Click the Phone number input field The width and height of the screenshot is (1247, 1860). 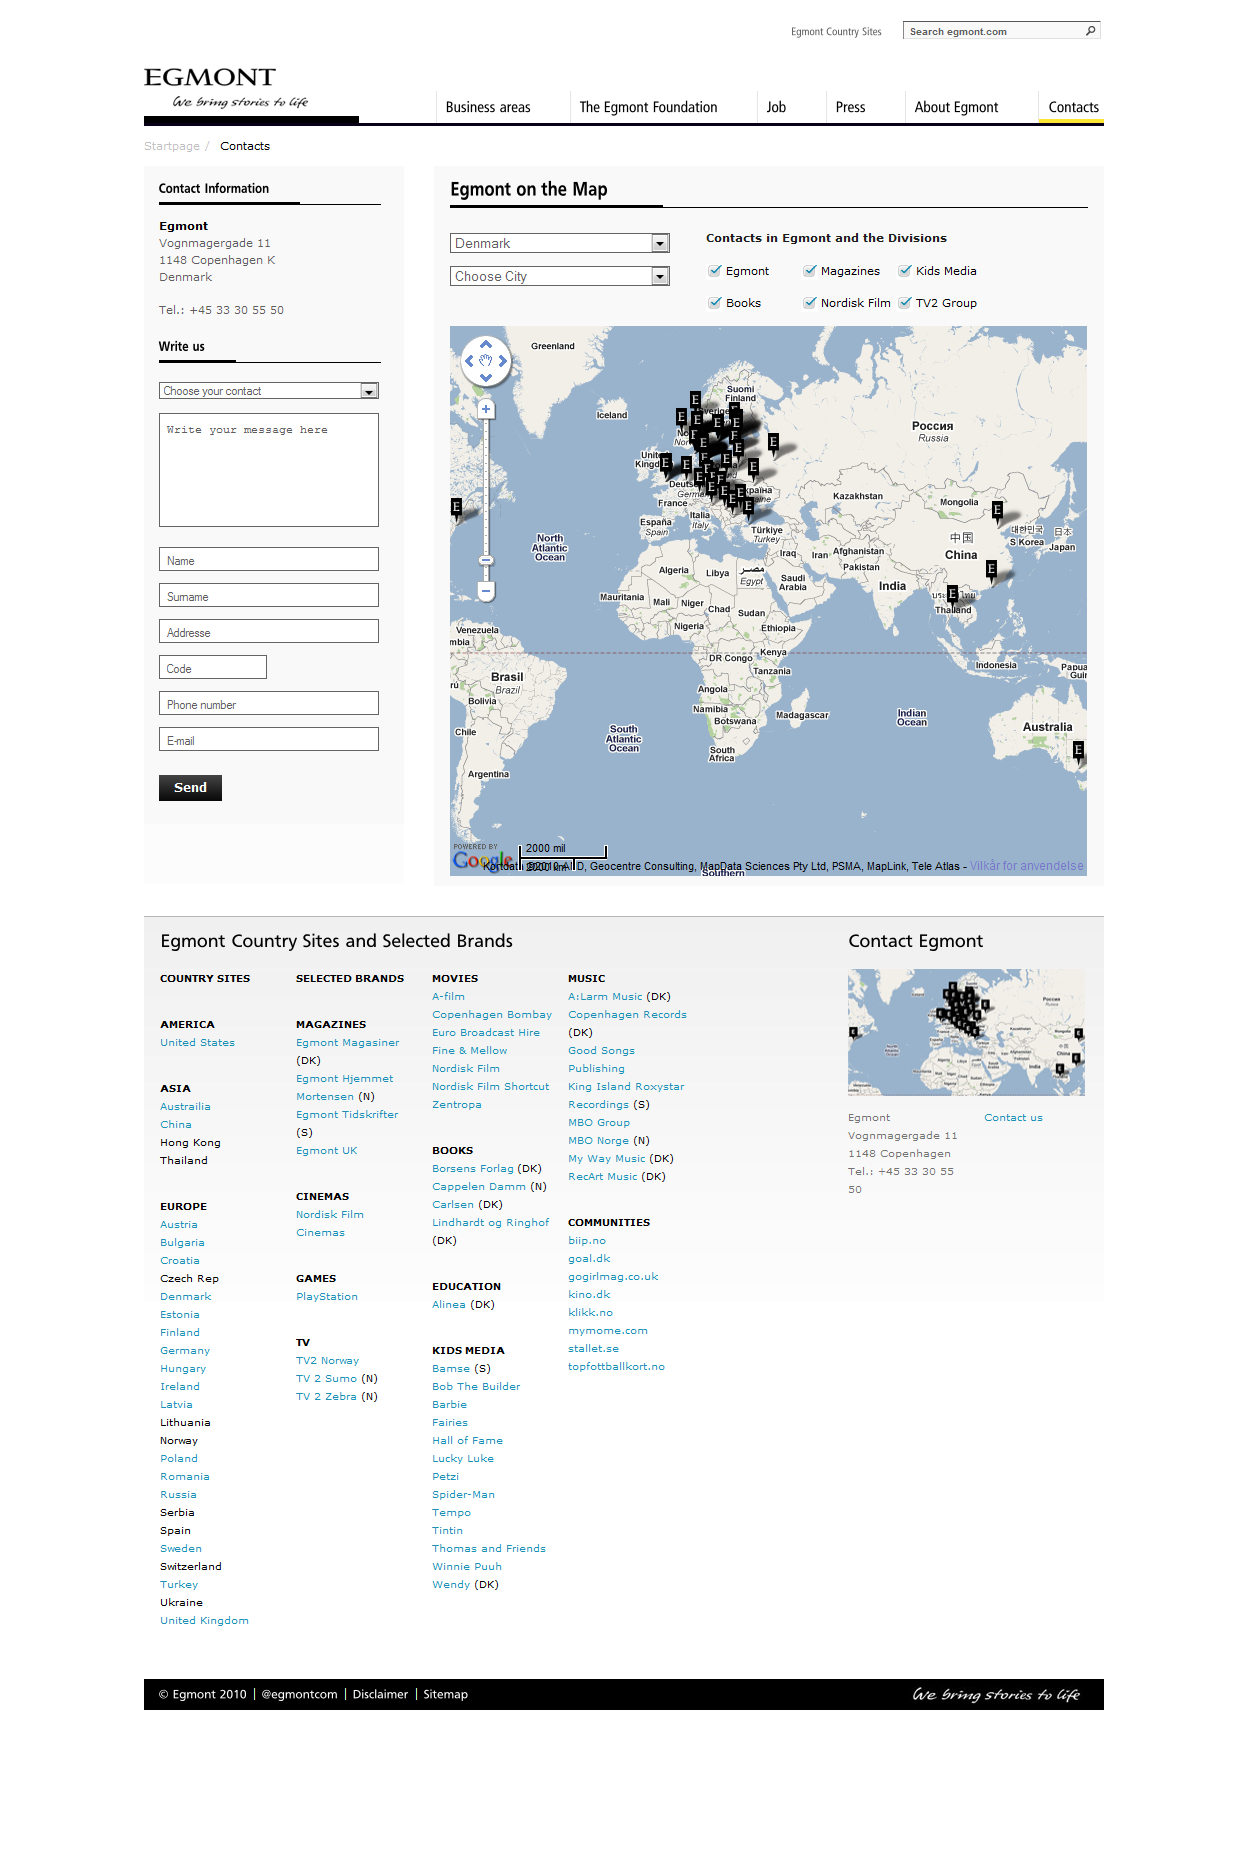pyautogui.click(x=269, y=703)
